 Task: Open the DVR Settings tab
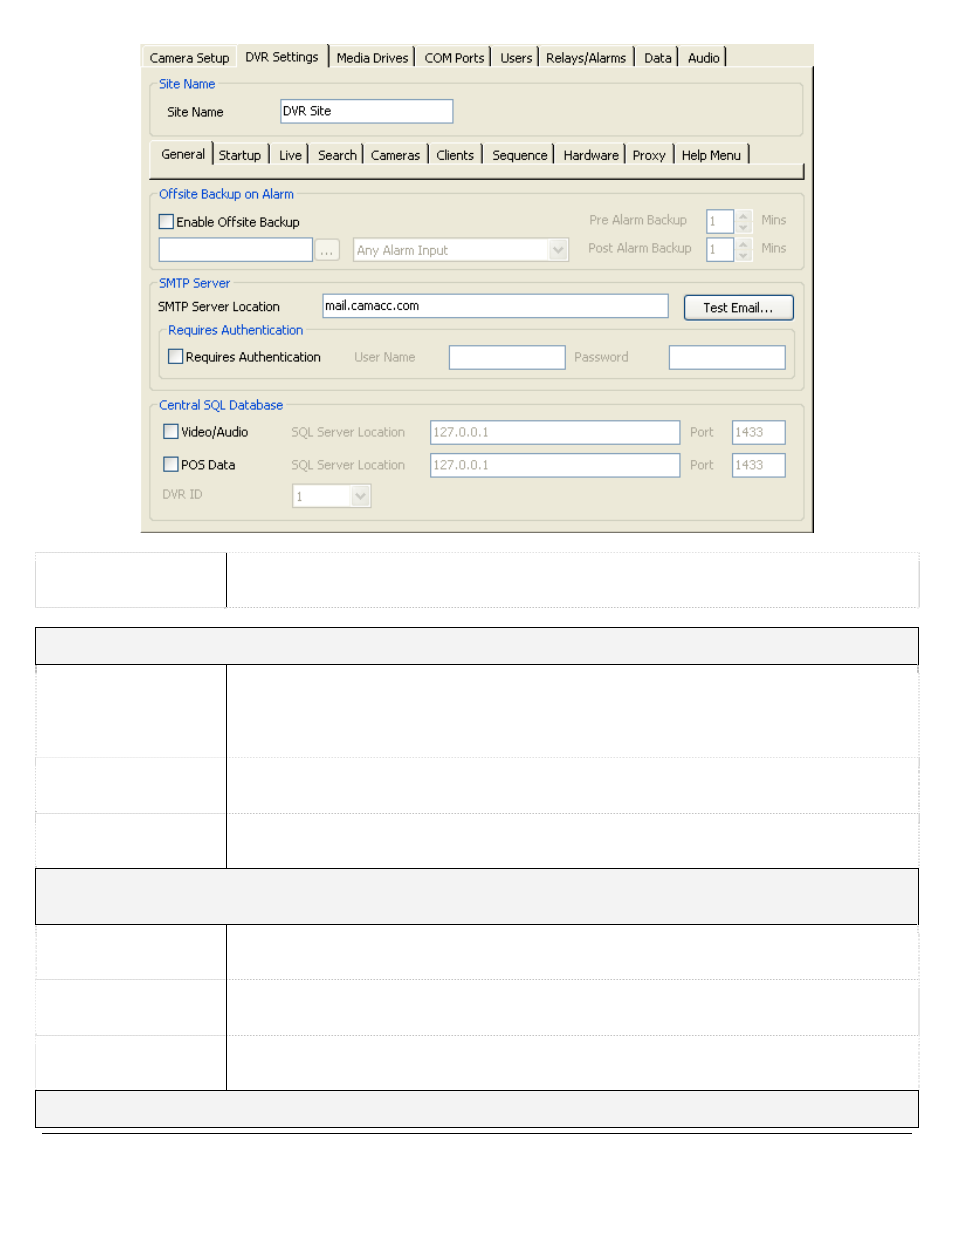(282, 57)
